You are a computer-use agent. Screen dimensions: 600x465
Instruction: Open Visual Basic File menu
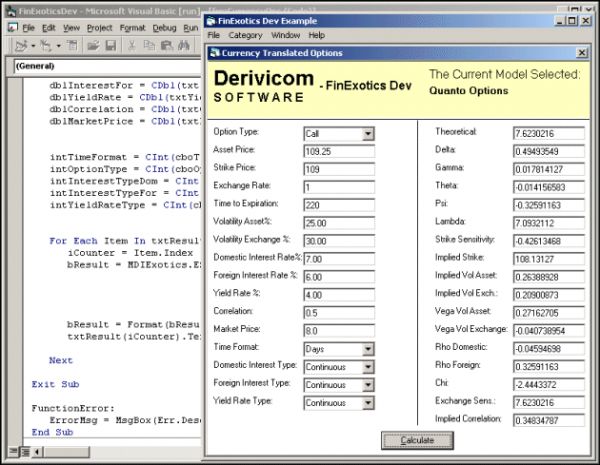(28, 28)
